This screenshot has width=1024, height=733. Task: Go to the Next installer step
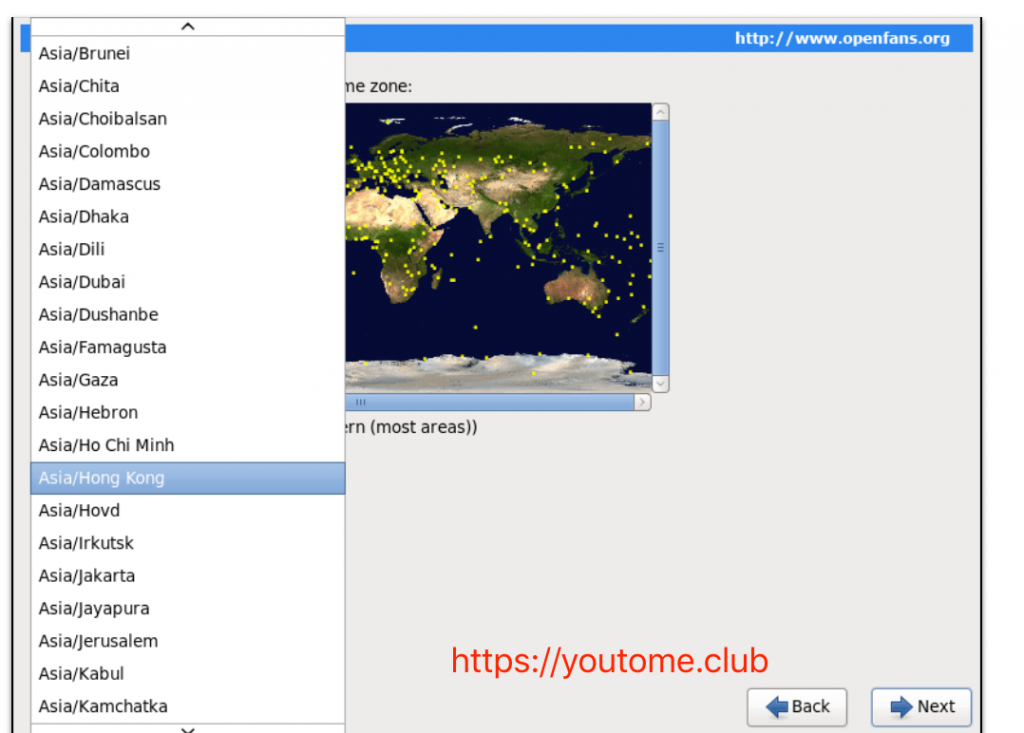[921, 707]
